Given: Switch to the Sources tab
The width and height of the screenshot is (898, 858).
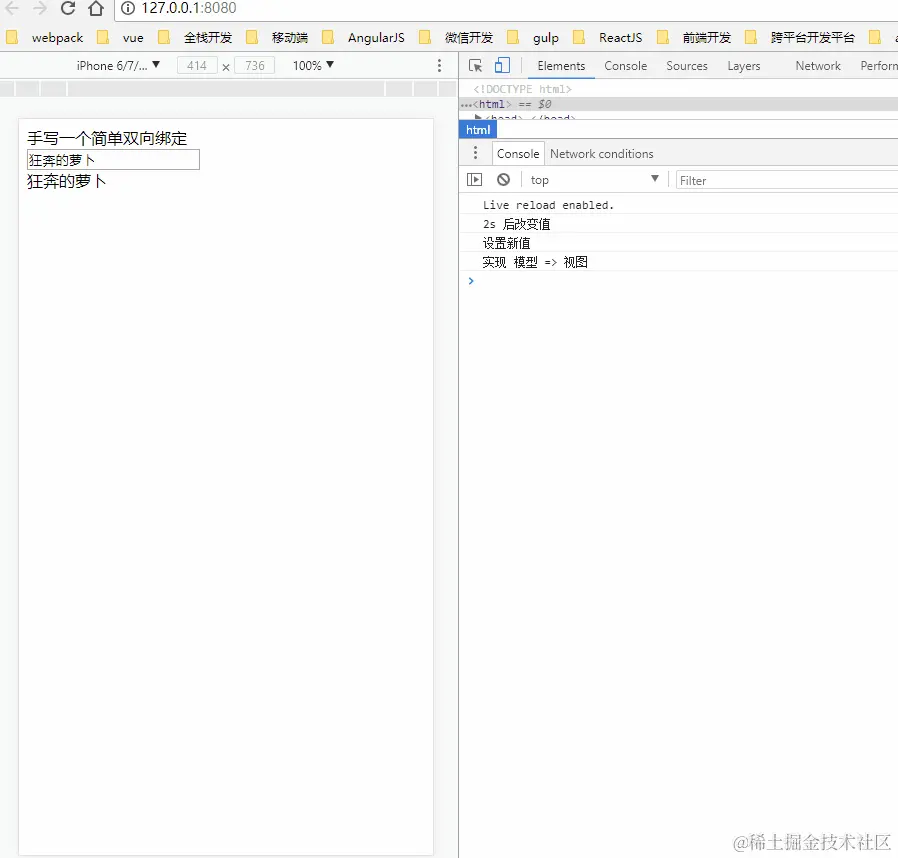Looking at the screenshot, I should pos(687,65).
